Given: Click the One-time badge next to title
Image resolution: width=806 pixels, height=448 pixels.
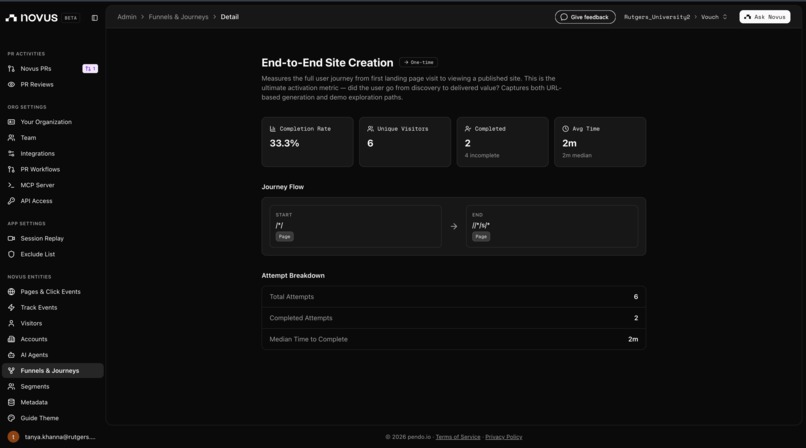Looking at the screenshot, I should [x=418, y=62].
